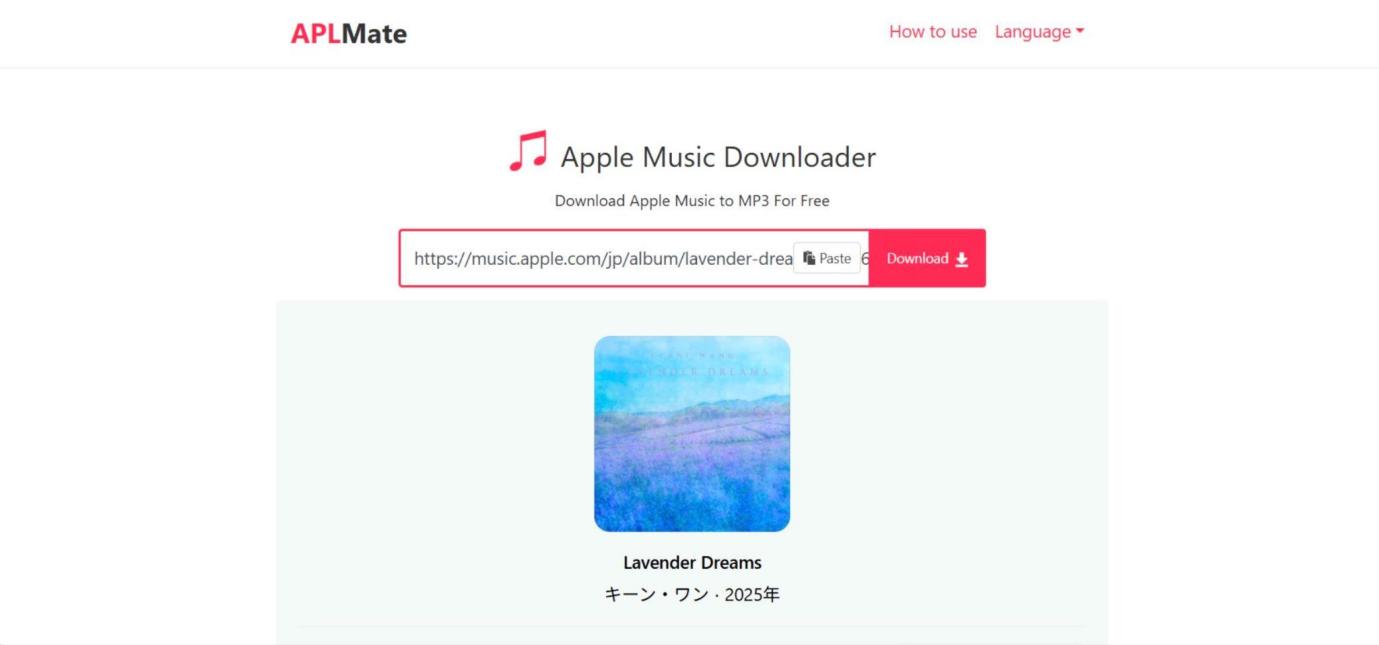
Task: Open the How to use page
Action: pos(932,32)
